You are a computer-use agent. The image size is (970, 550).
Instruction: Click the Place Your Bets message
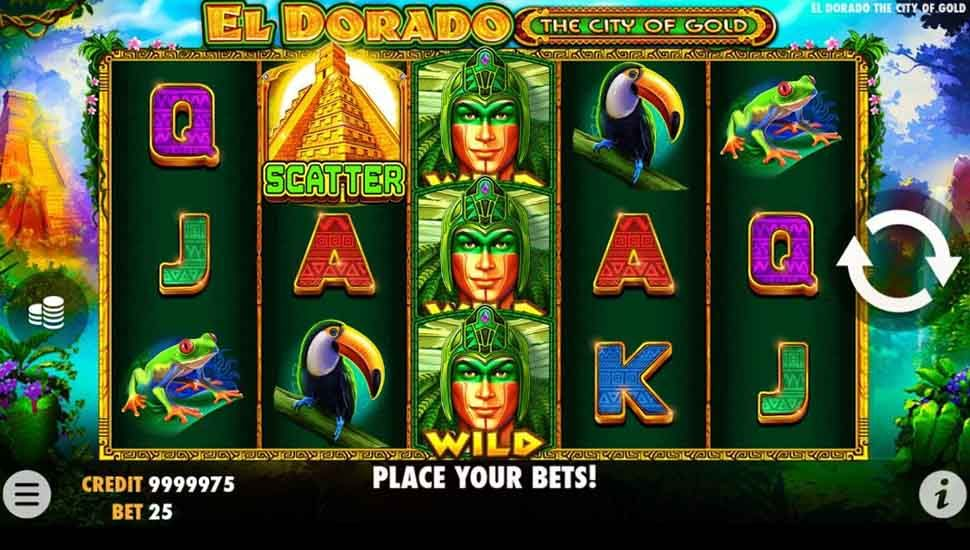484,477
